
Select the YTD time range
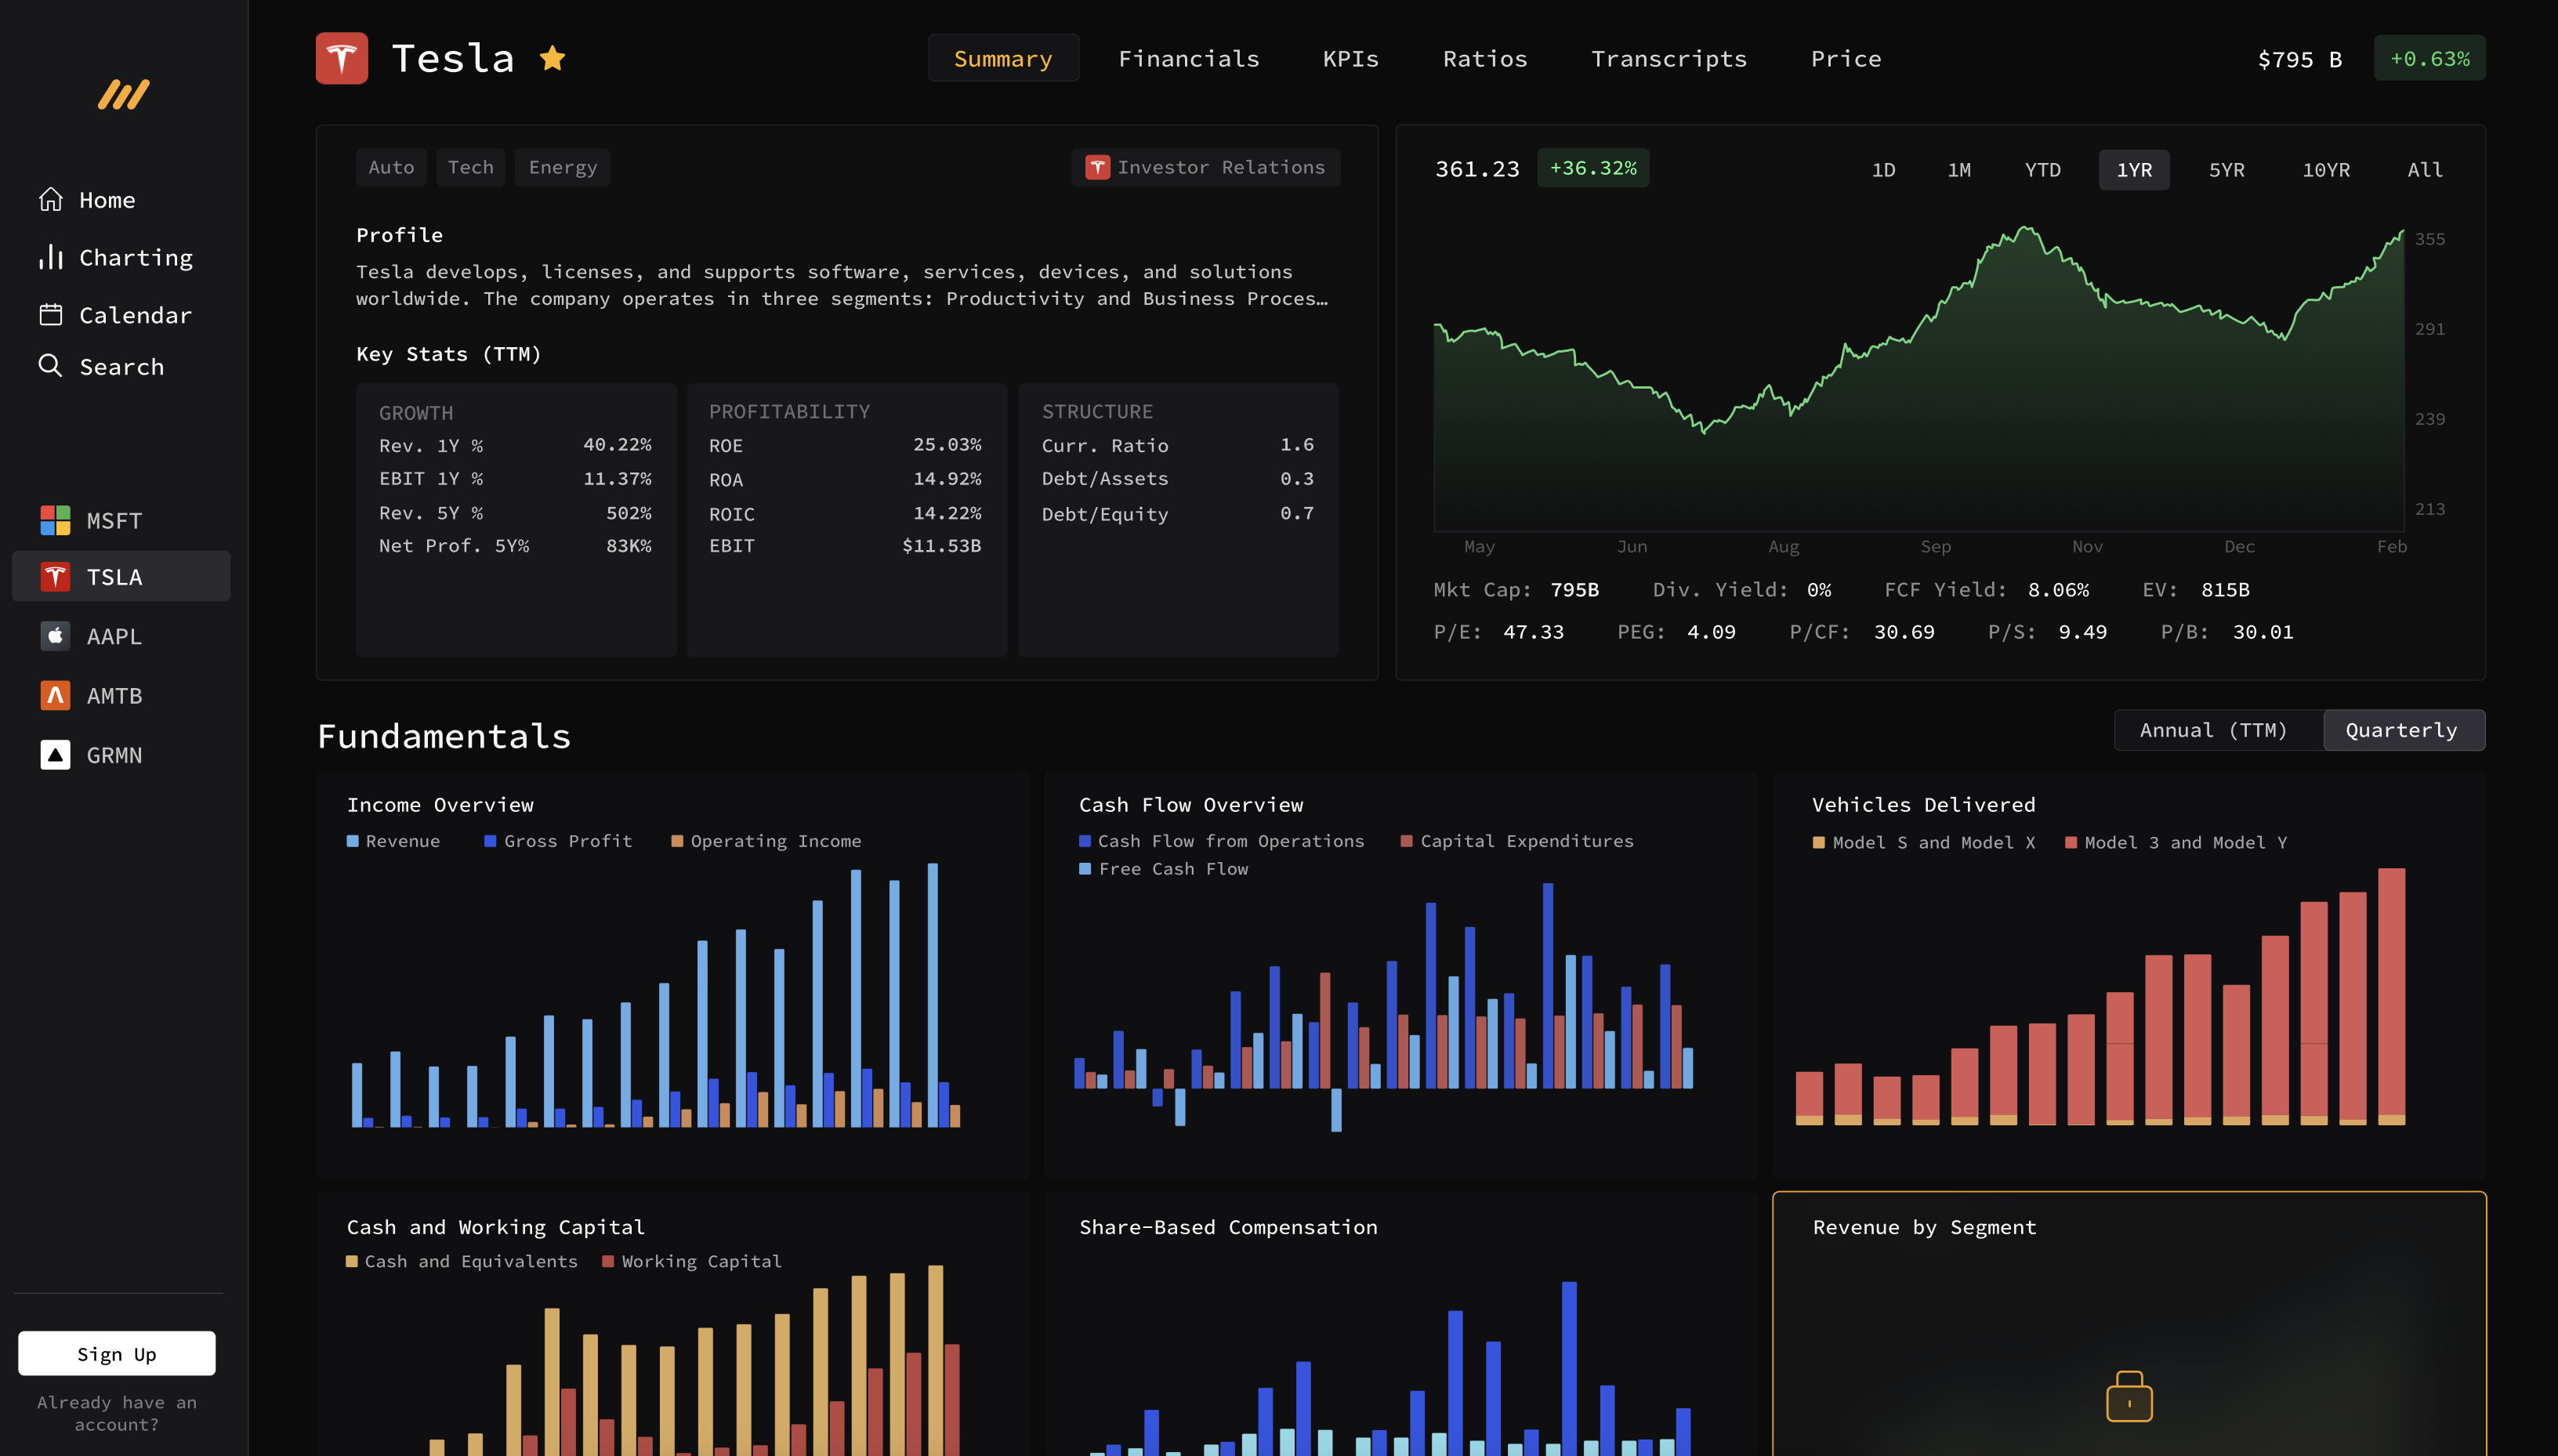pos(2042,169)
